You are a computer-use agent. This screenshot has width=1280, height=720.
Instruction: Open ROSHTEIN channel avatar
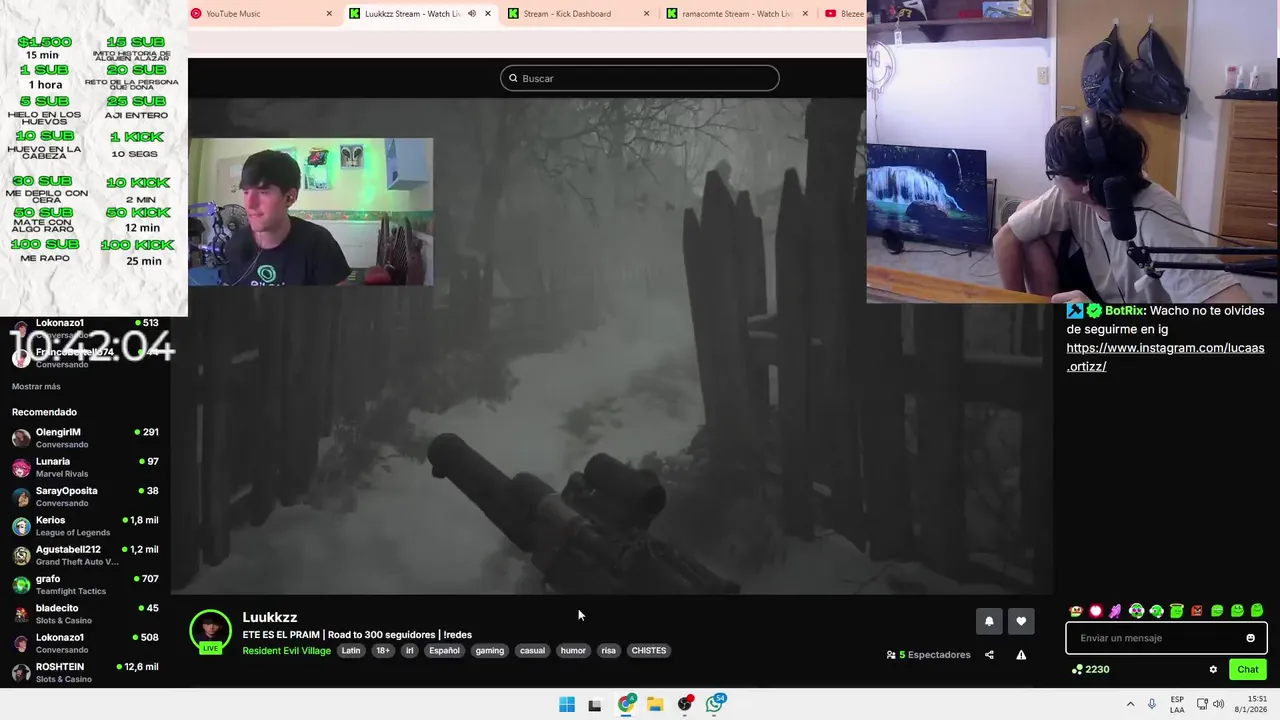click(21, 673)
